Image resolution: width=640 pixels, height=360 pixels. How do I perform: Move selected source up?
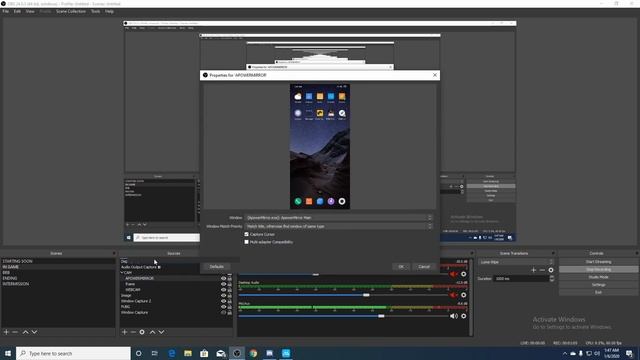pyautogui.click(x=152, y=332)
